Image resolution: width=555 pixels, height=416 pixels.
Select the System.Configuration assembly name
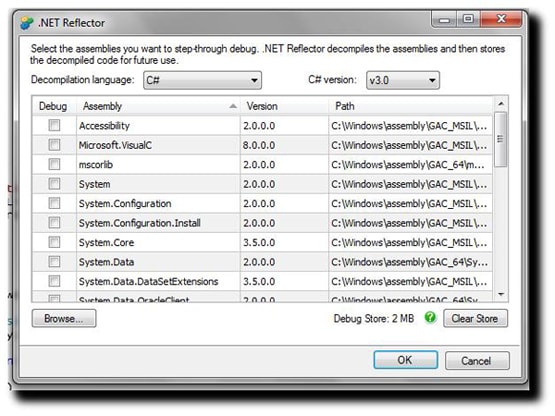click(125, 204)
